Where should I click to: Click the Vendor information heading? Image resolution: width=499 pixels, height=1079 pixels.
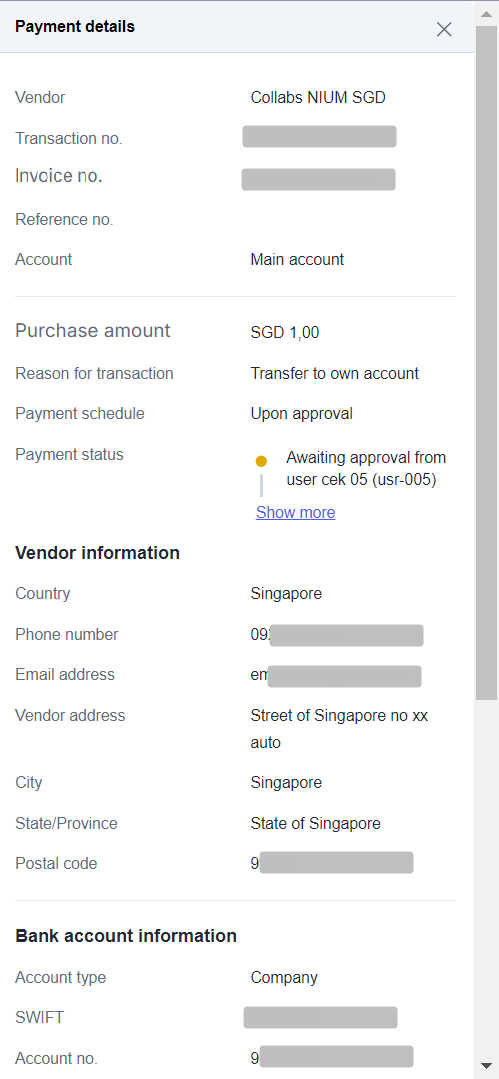tap(98, 553)
